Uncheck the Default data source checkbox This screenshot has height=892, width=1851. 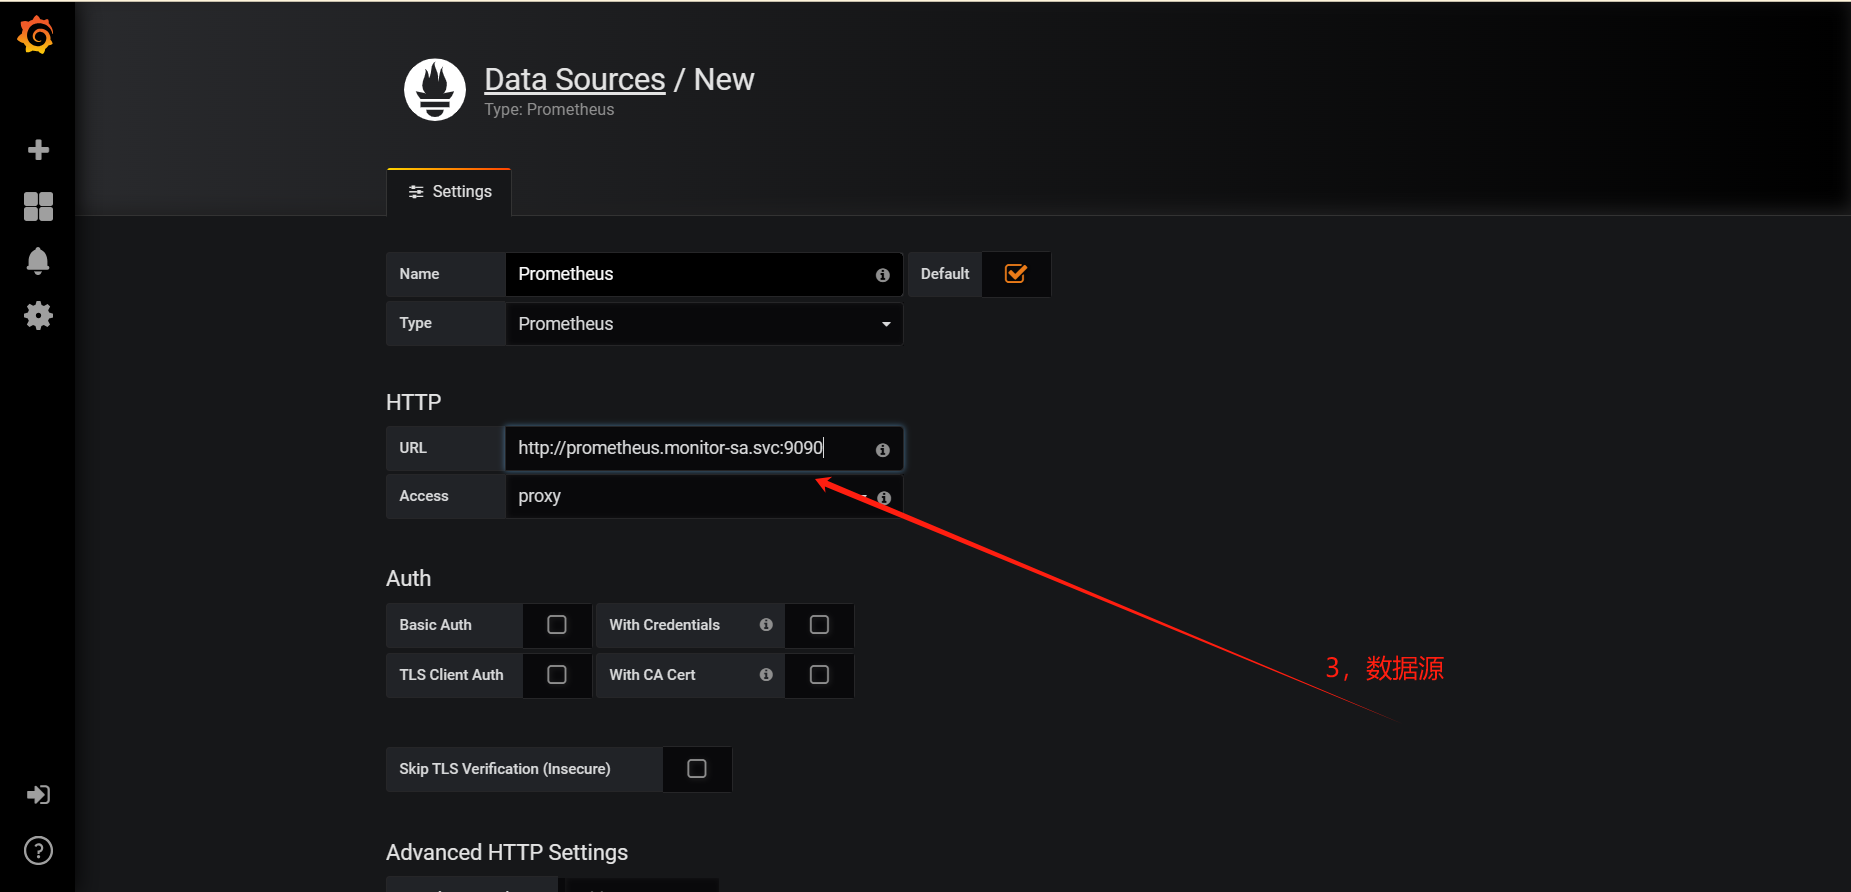[x=1015, y=274]
